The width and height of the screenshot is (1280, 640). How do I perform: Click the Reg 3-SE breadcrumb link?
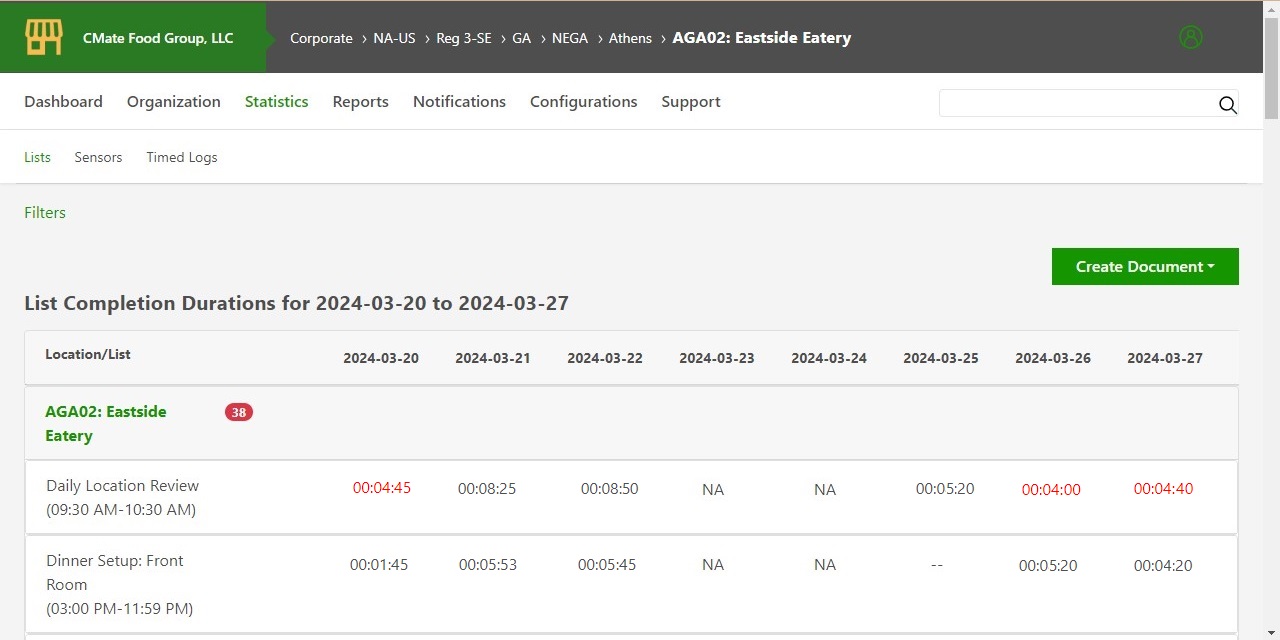[x=463, y=38]
